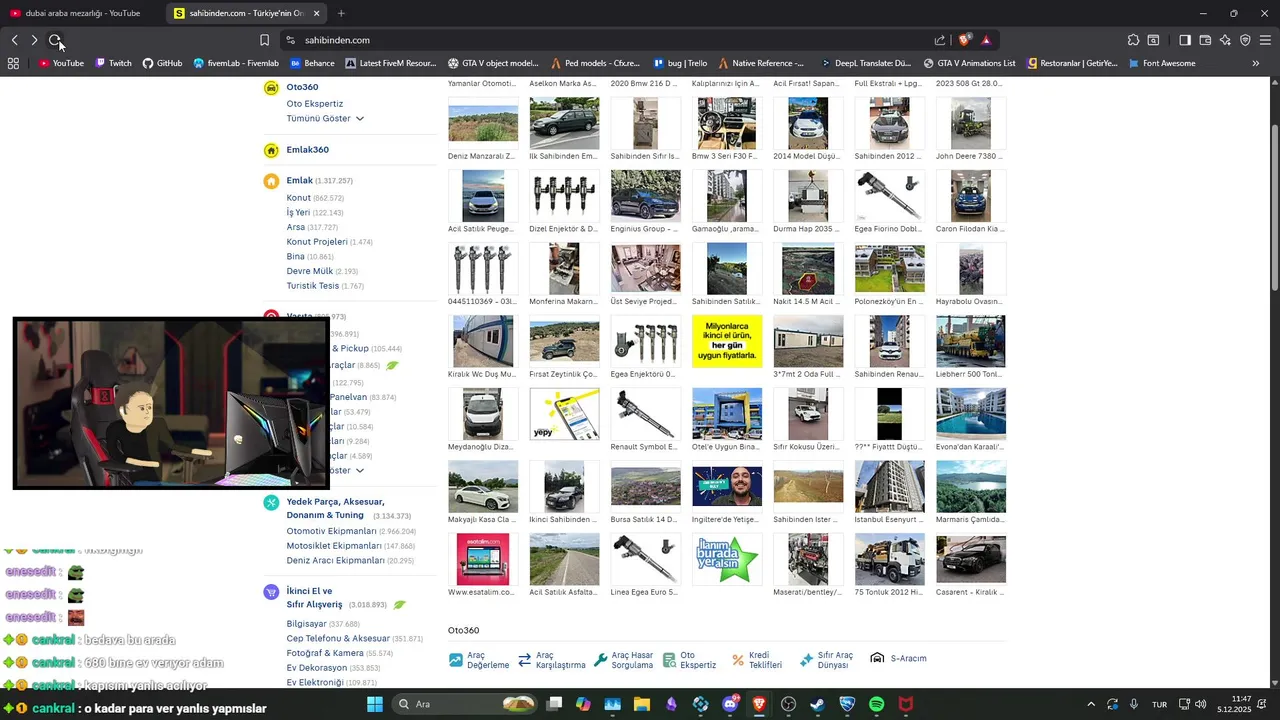Screen dimensions: 1280x720
Task: Click the İkinci El shopping cart icon
Action: click(271, 592)
